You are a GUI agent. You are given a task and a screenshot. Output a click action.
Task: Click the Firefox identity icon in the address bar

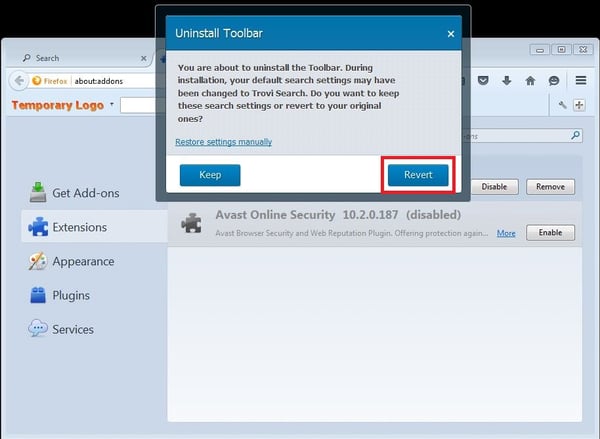coord(37,81)
